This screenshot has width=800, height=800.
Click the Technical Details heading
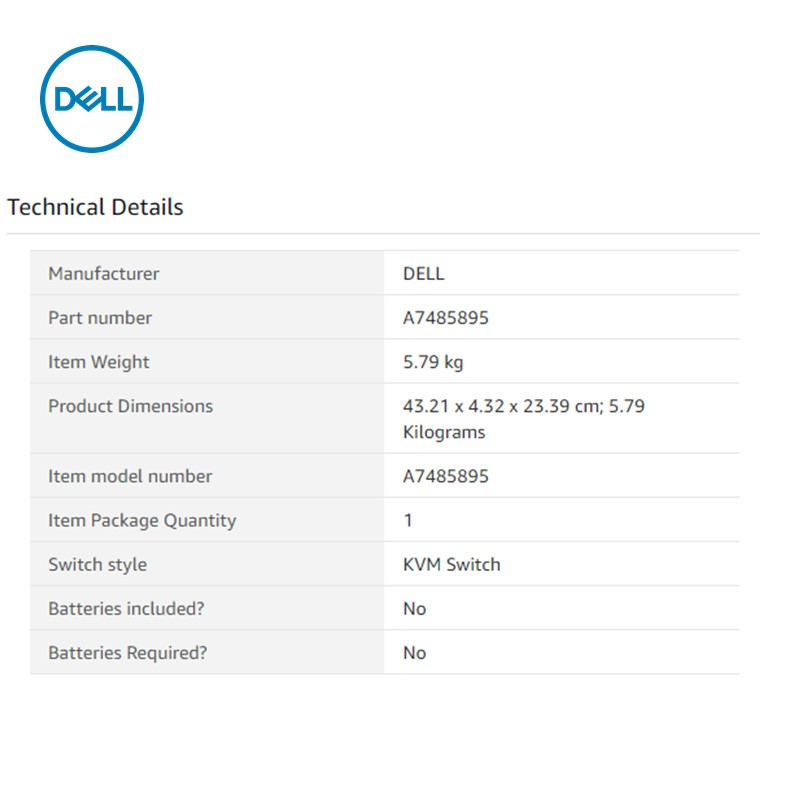point(95,207)
